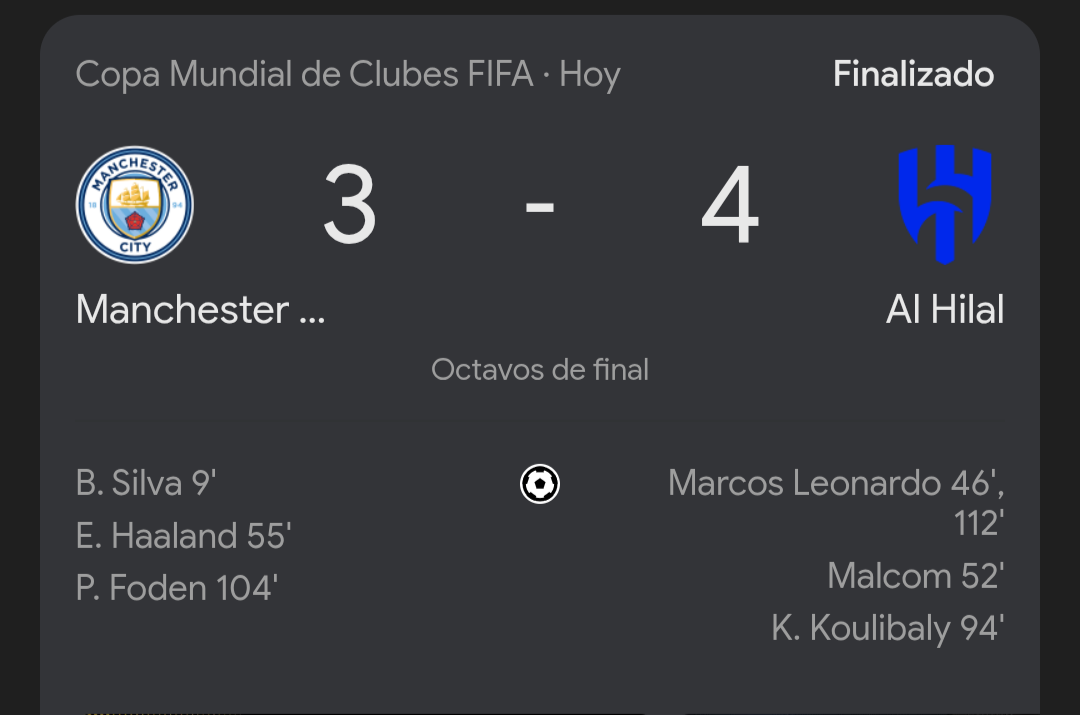Select scorer K. Koulibaly 94'

click(888, 628)
